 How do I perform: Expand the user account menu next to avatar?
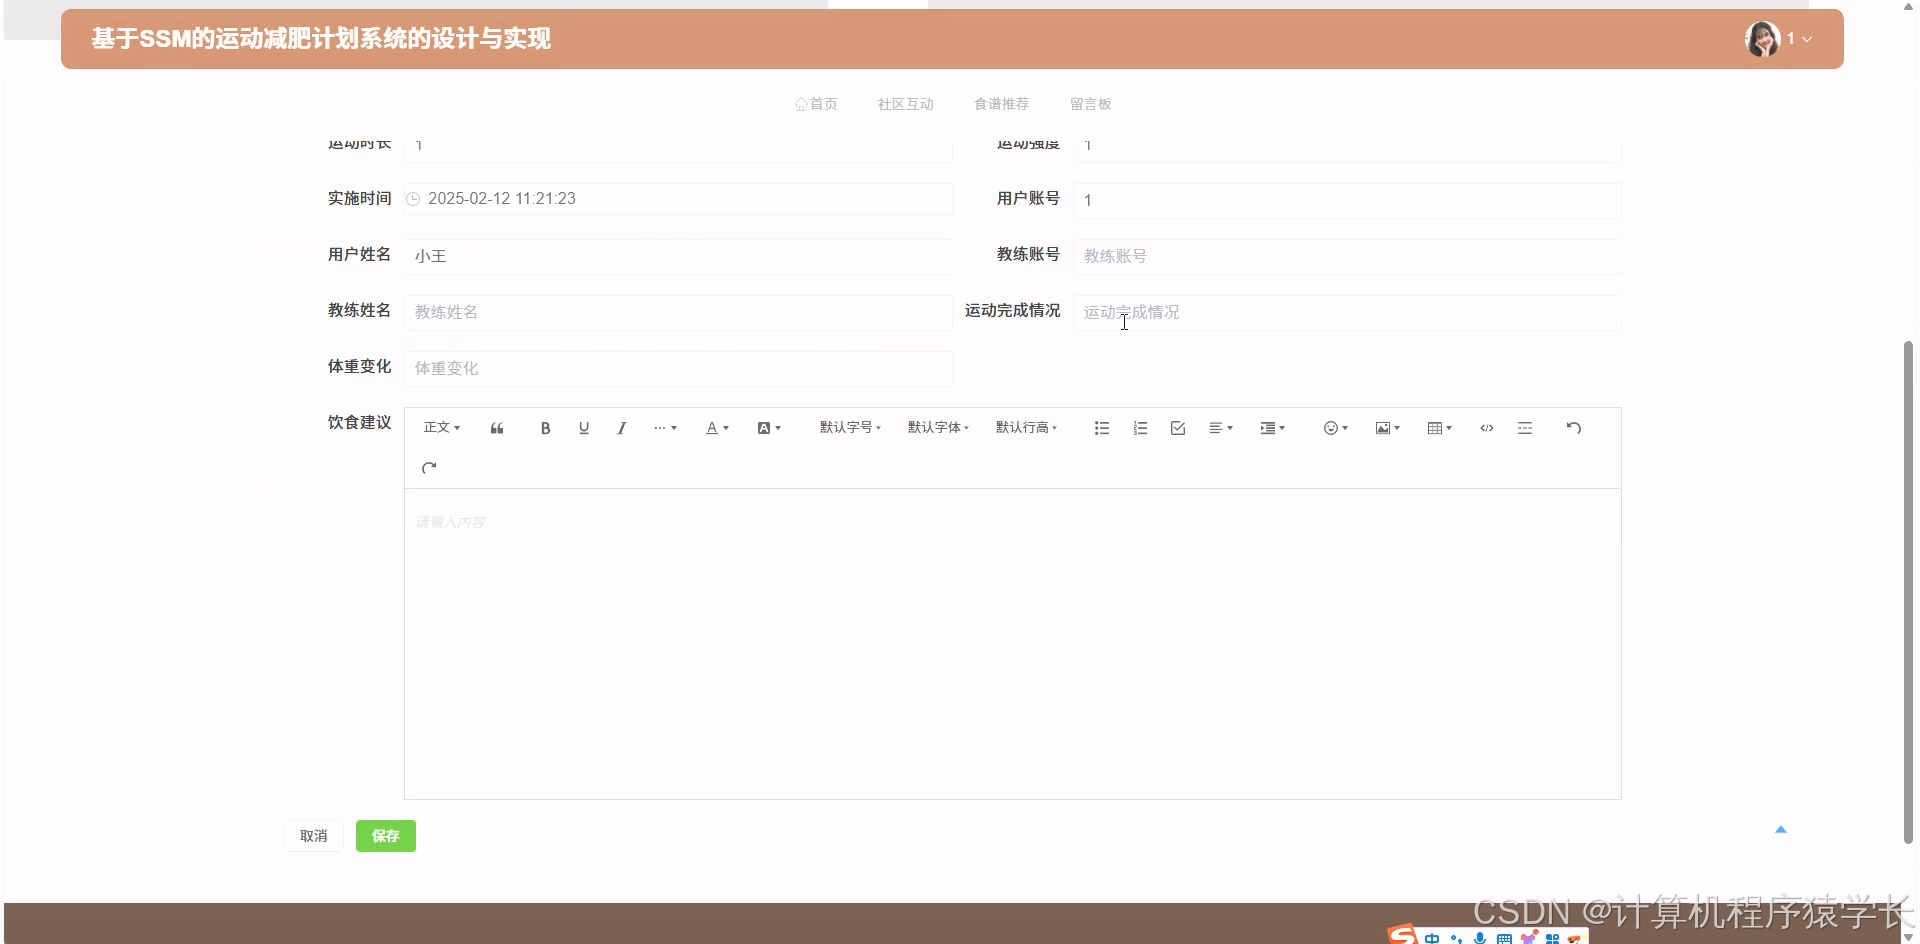pyautogui.click(x=1806, y=39)
